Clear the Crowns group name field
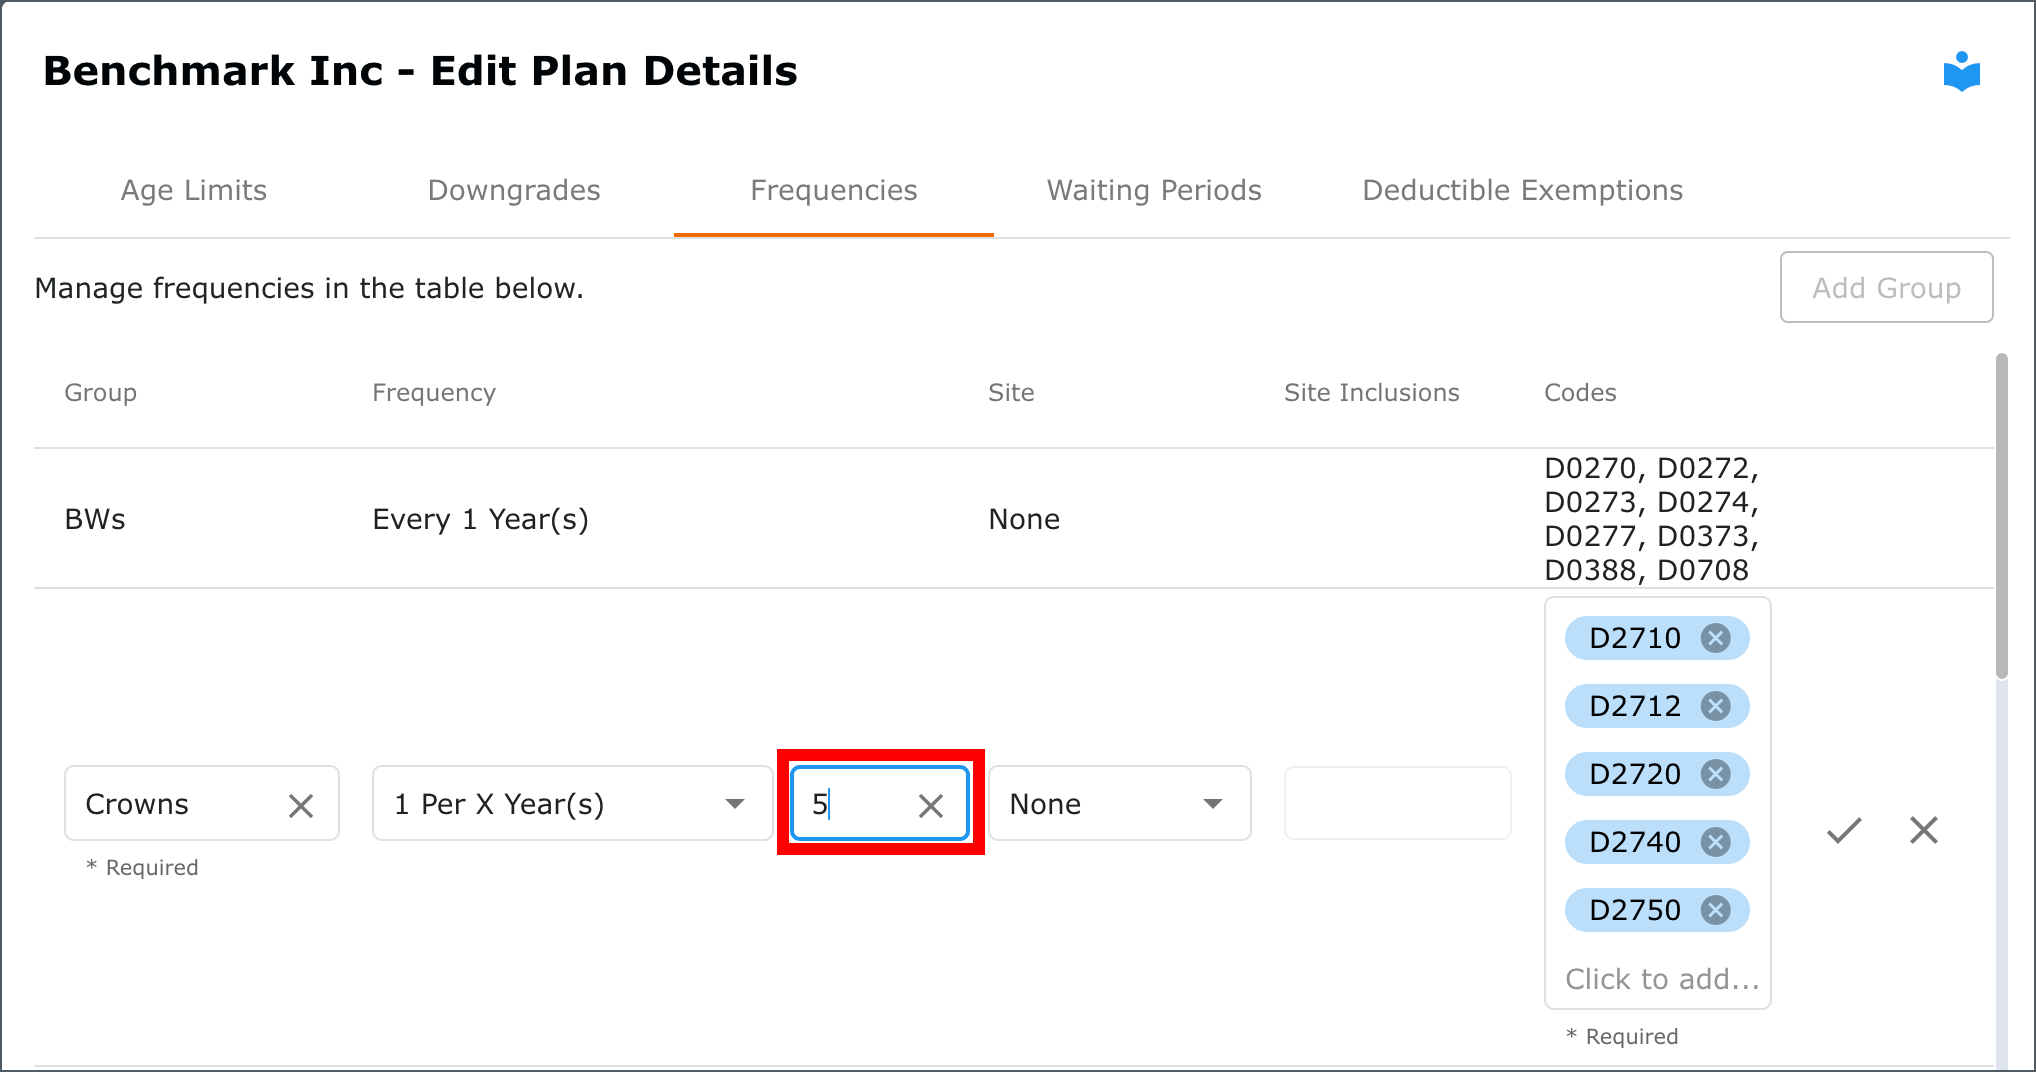Image resolution: width=2036 pixels, height=1072 pixels. [301, 805]
